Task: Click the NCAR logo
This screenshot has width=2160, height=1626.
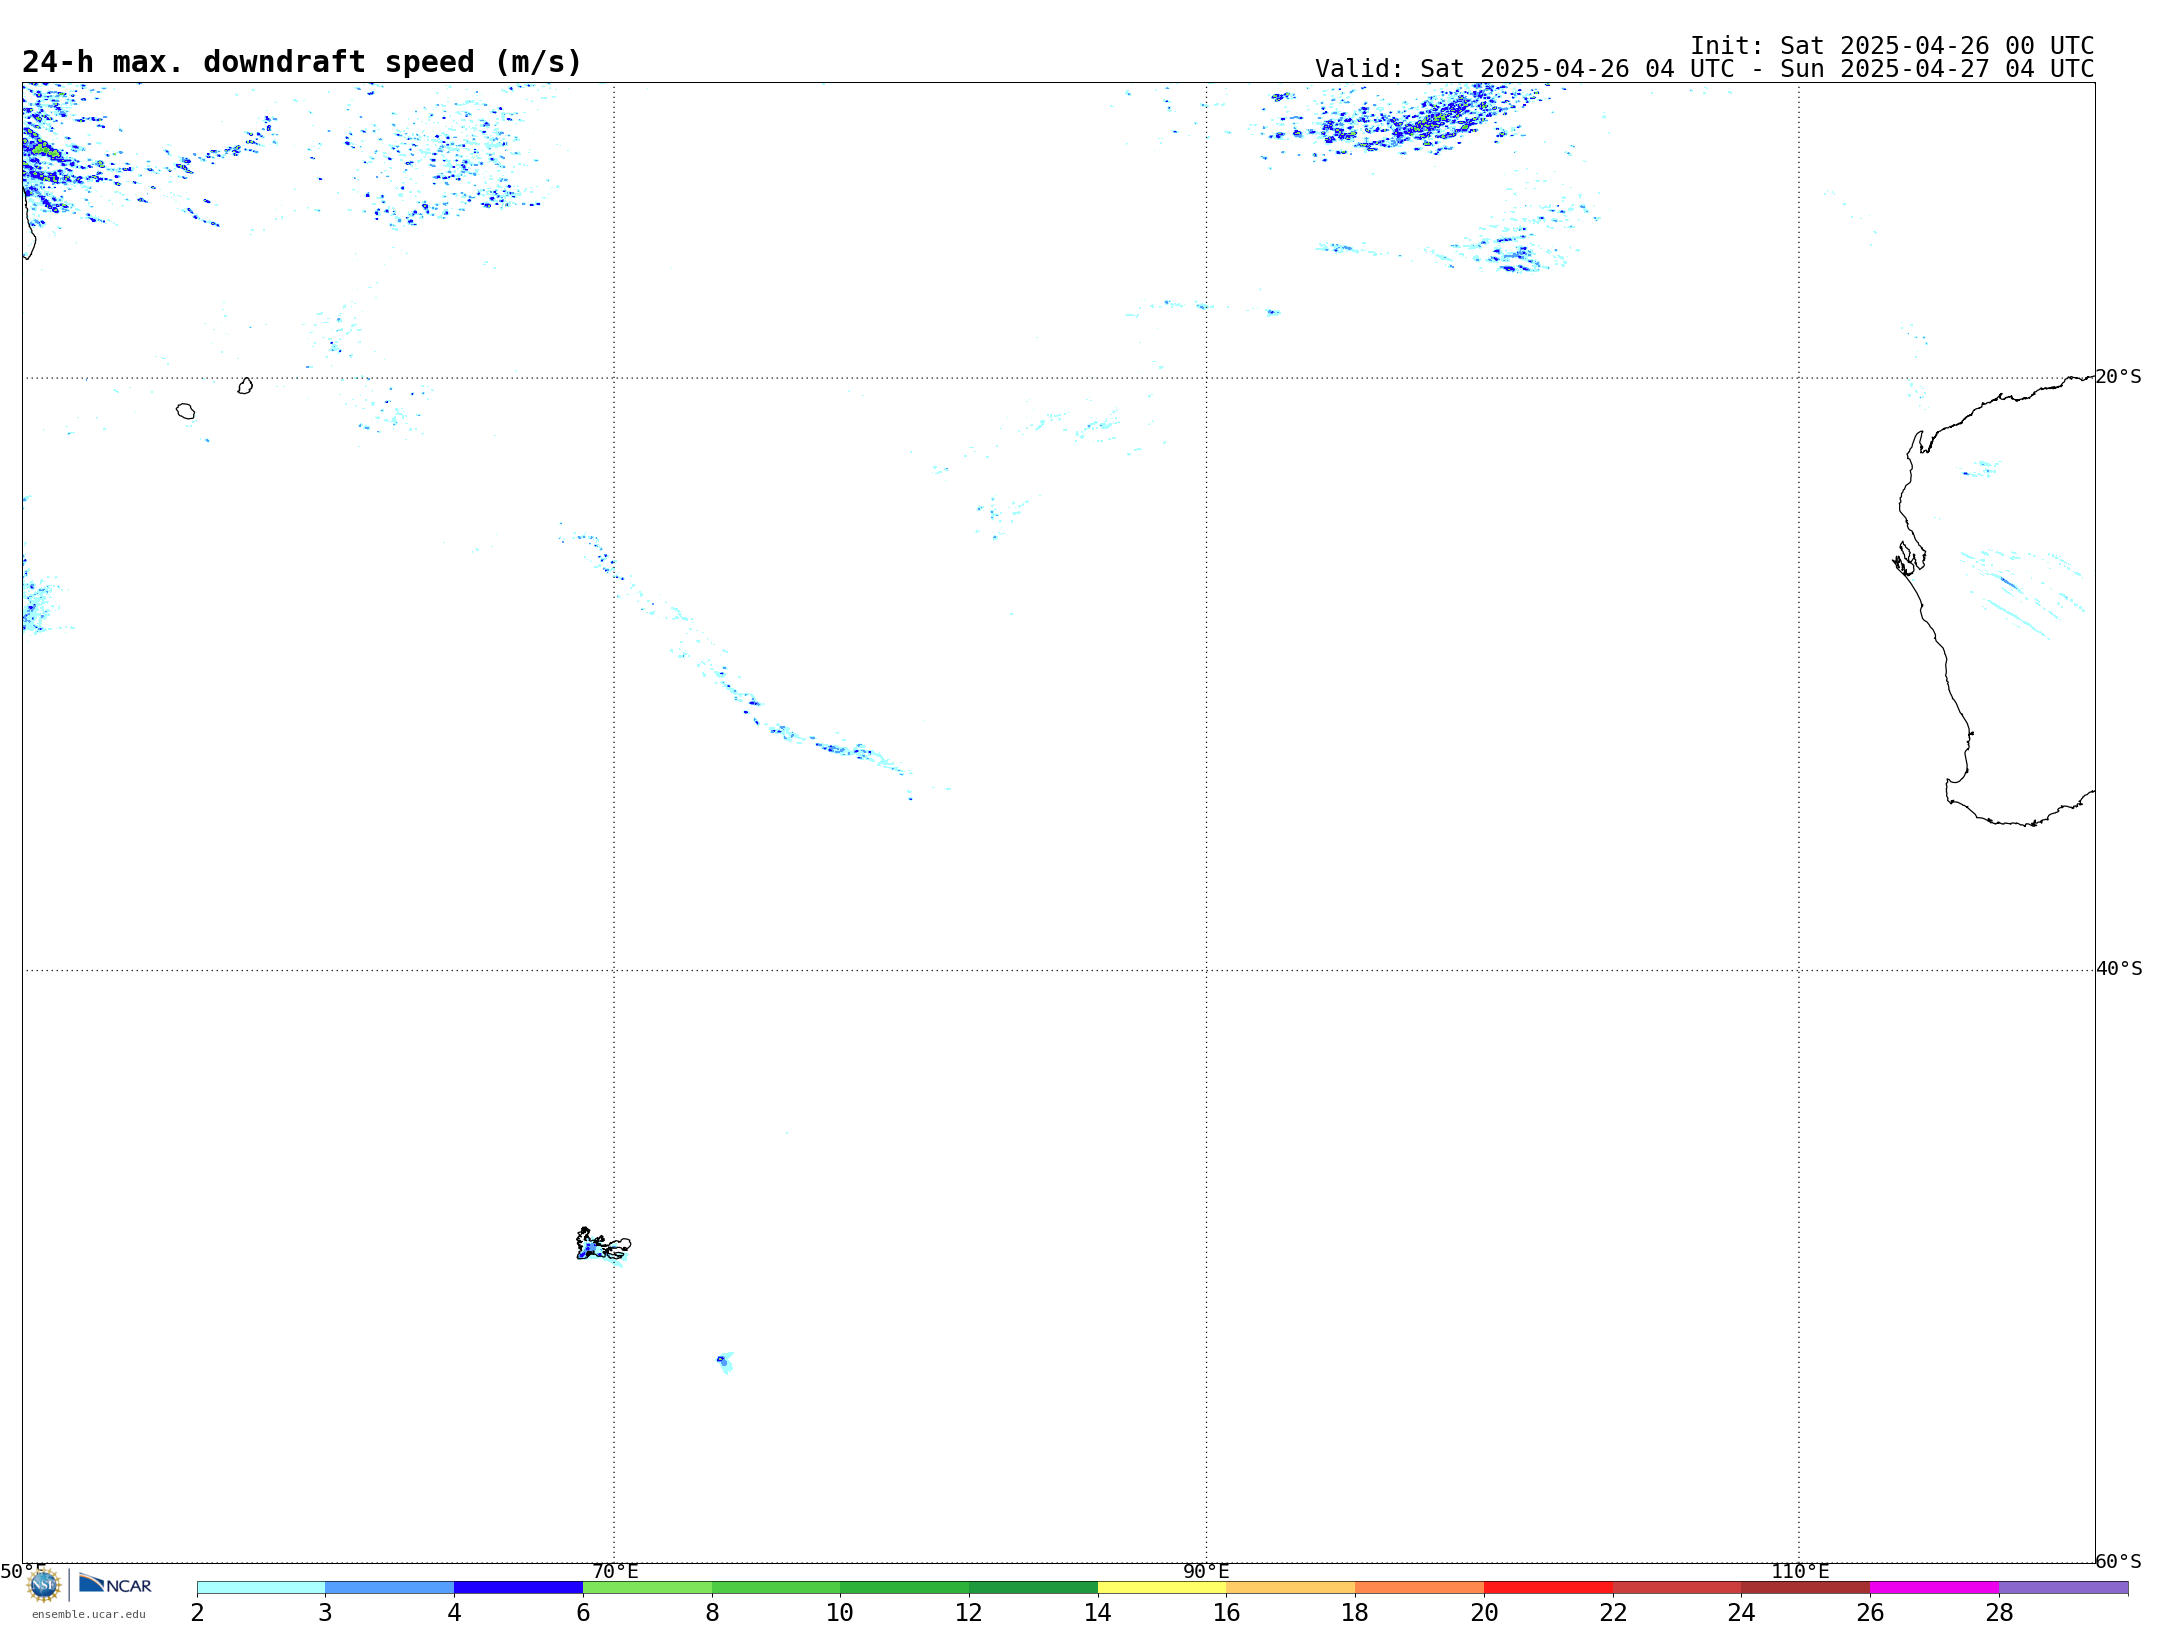Action: coord(115,1584)
